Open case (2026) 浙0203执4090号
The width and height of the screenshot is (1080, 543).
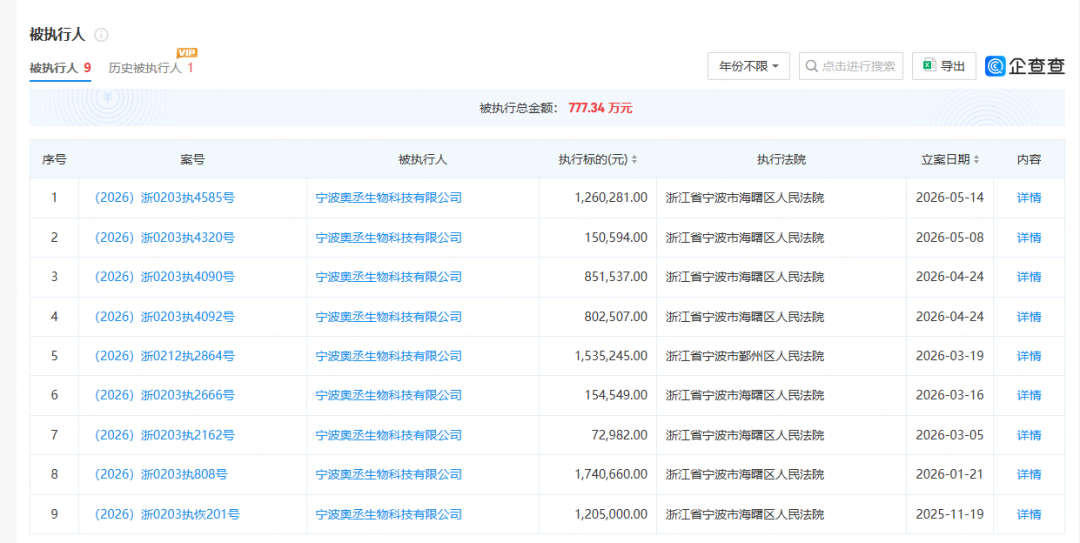tap(165, 277)
